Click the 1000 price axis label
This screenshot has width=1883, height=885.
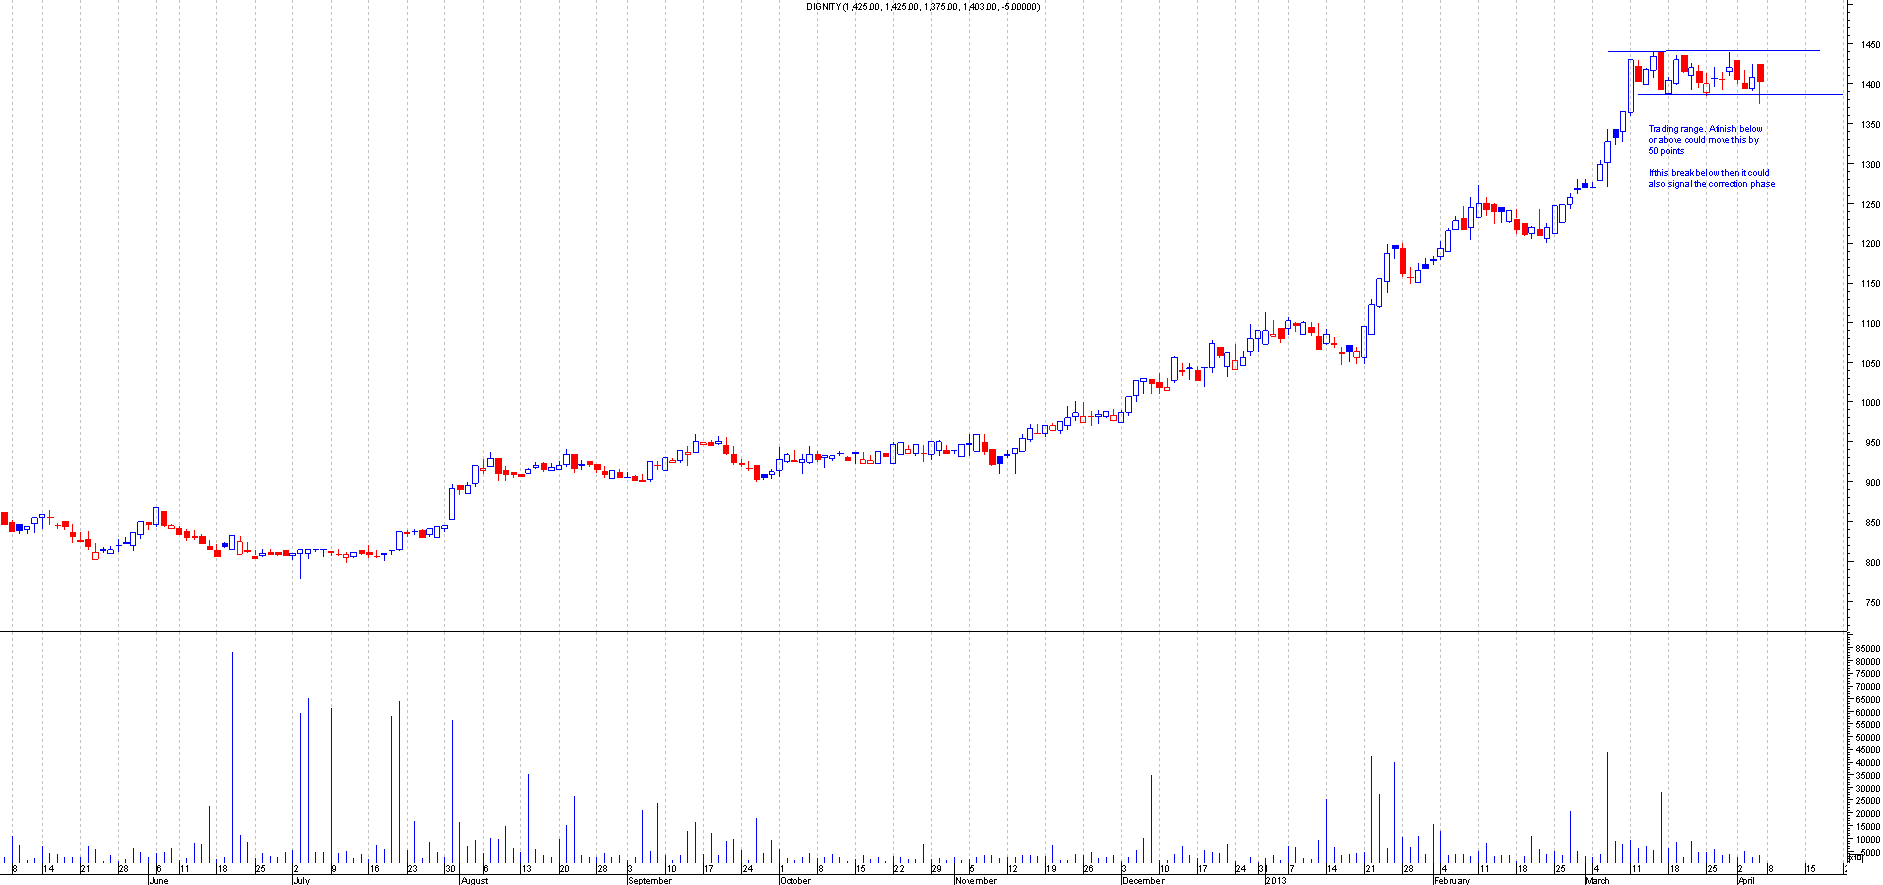(1869, 403)
